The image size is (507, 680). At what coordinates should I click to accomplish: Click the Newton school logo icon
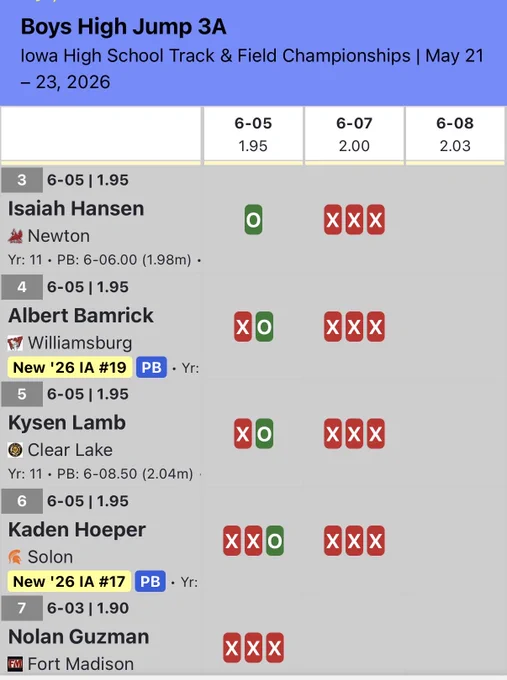15,236
